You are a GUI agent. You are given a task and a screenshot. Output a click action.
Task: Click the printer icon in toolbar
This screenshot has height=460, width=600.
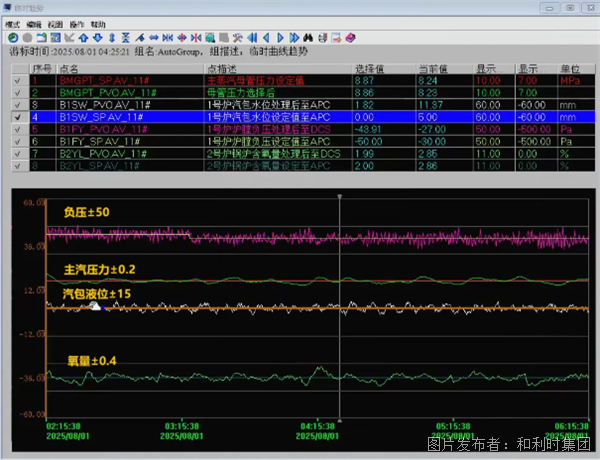point(324,38)
